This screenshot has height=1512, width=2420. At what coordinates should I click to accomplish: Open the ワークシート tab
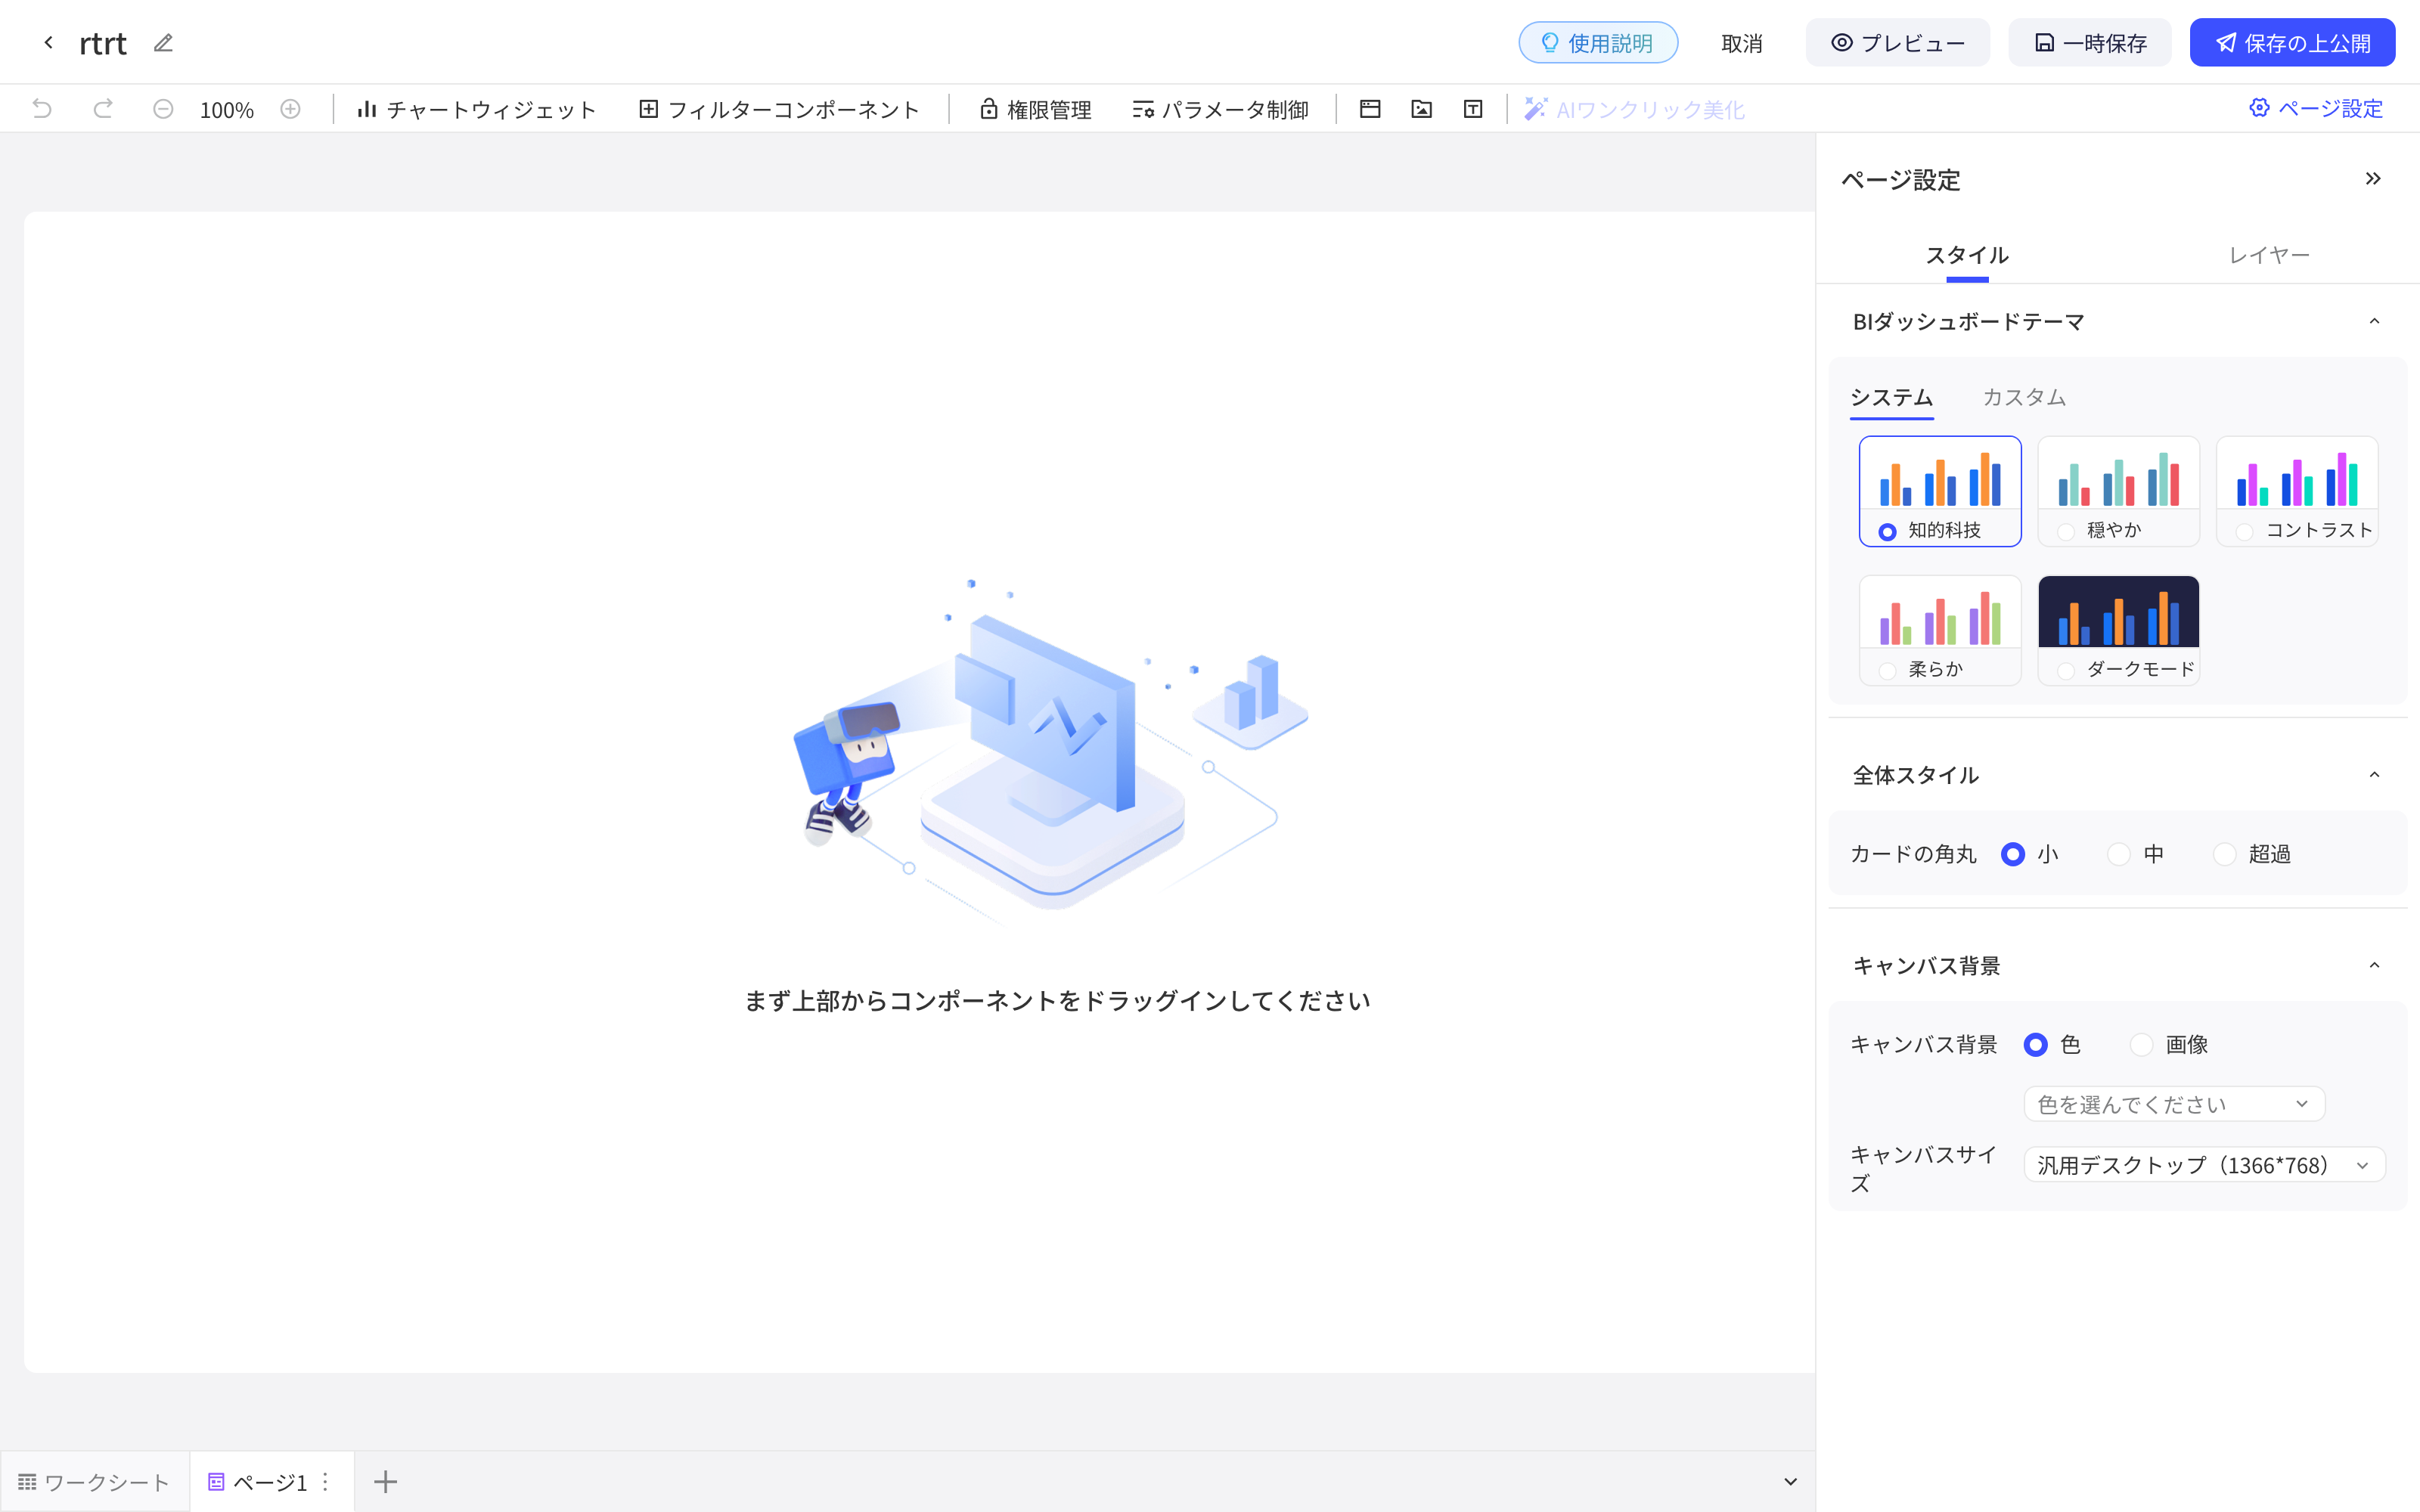click(94, 1482)
